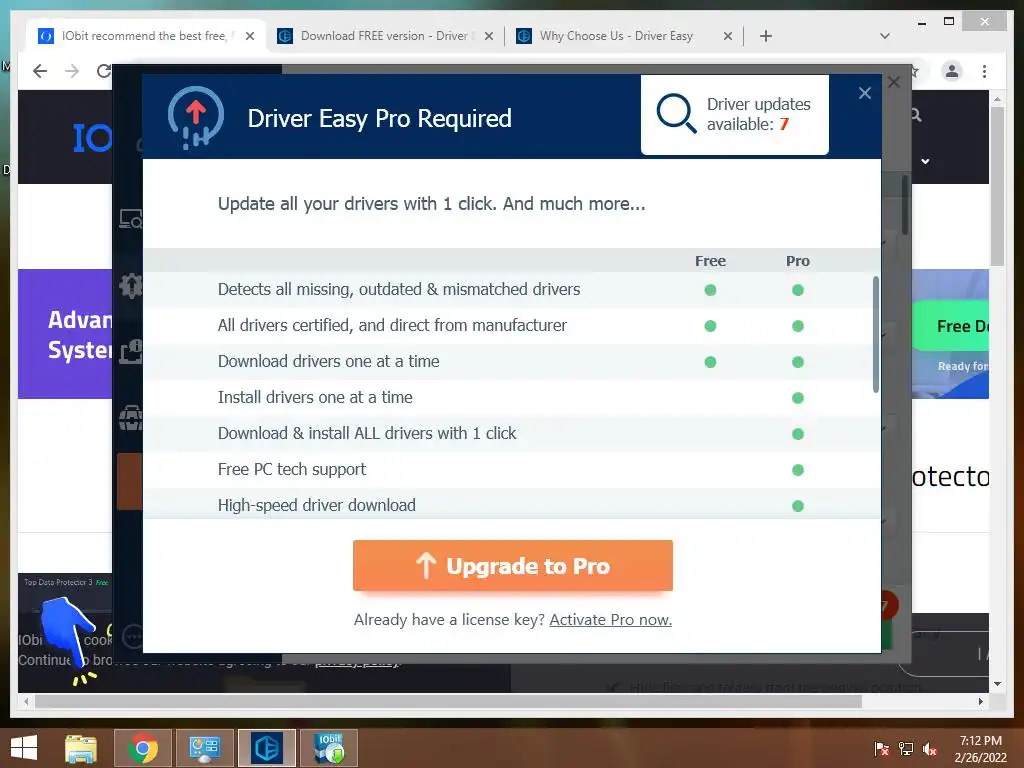Open the Chrome profile avatar
Screen dimensions: 1024x768
coord(952,71)
